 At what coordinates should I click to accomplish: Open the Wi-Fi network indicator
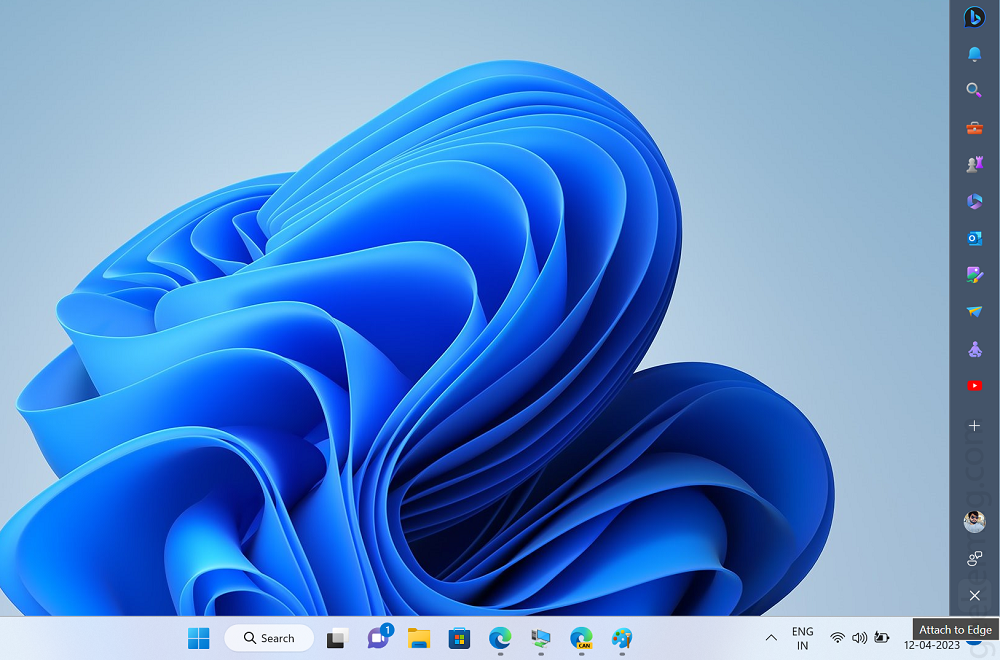[x=837, y=638]
